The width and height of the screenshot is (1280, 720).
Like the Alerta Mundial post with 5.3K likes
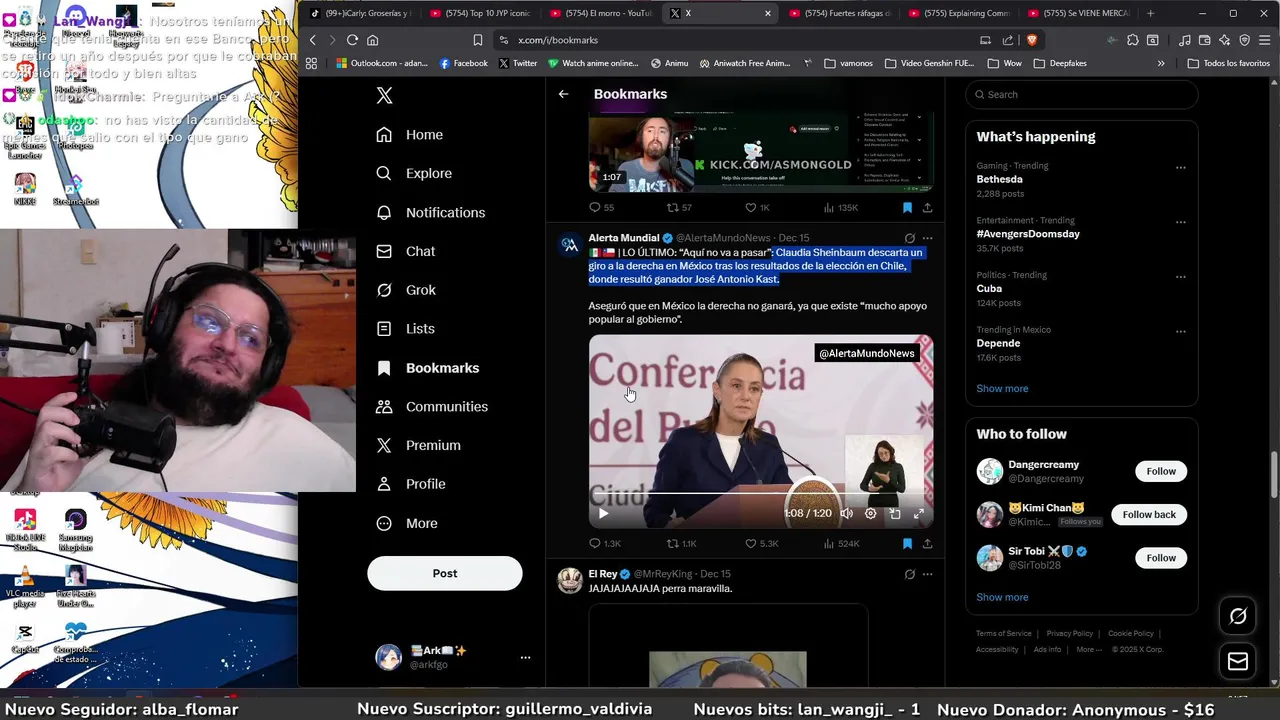click(762, 544)
